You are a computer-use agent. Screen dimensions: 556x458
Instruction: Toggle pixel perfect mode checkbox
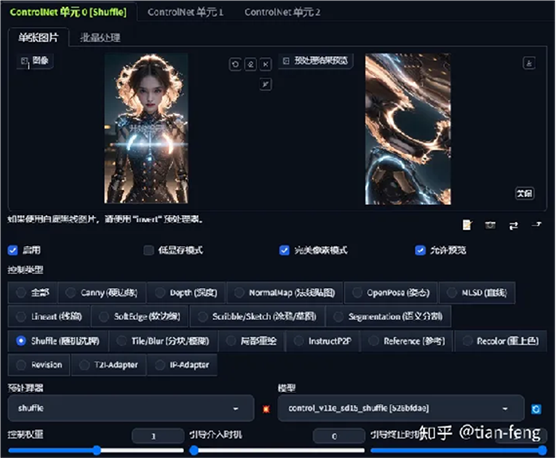pos(284,250)
